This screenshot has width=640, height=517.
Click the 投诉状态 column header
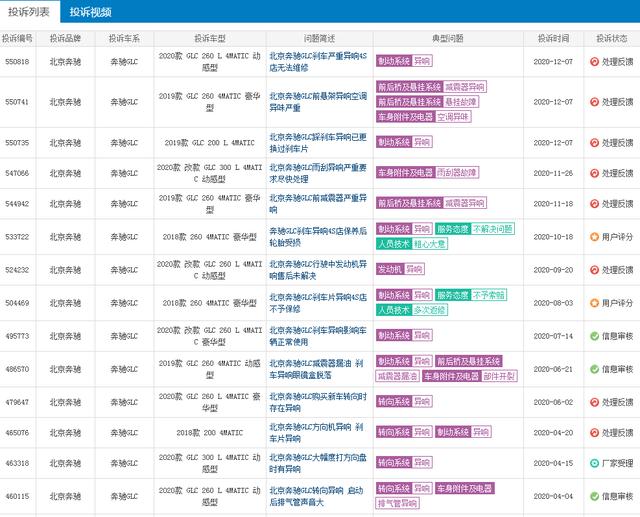612,38
